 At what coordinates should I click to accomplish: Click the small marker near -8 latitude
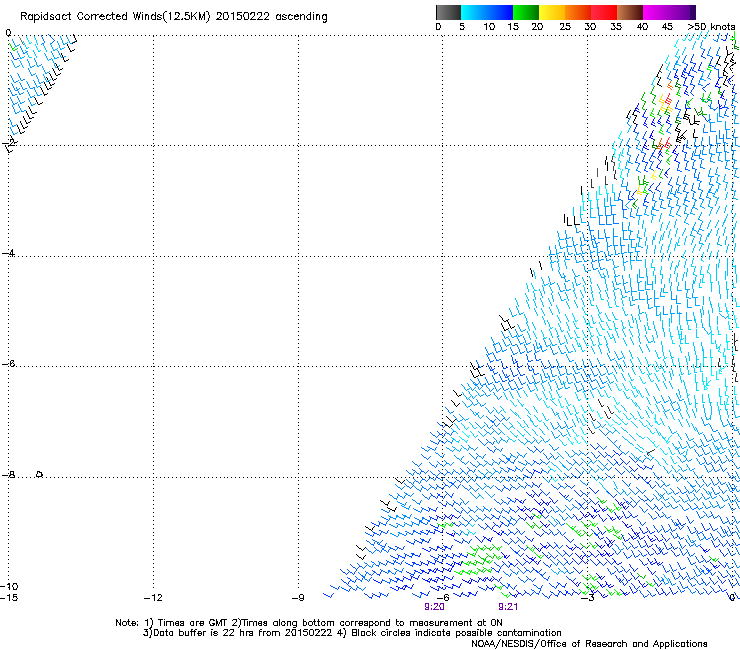click(40, 474)
